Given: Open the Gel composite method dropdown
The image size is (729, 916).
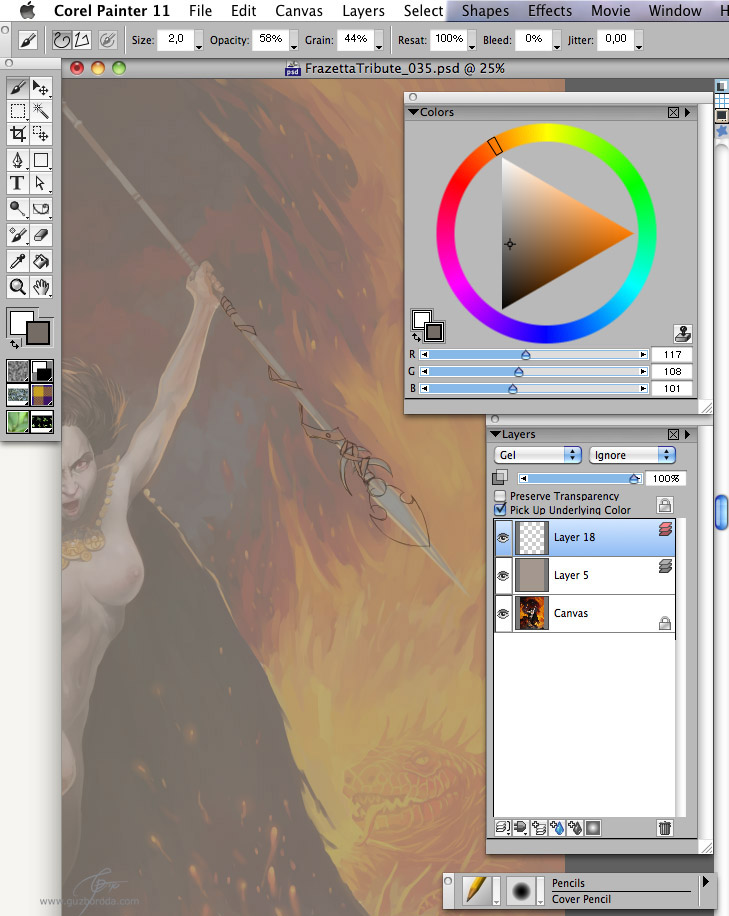Looking at the screenshot, I should (538, 455).
